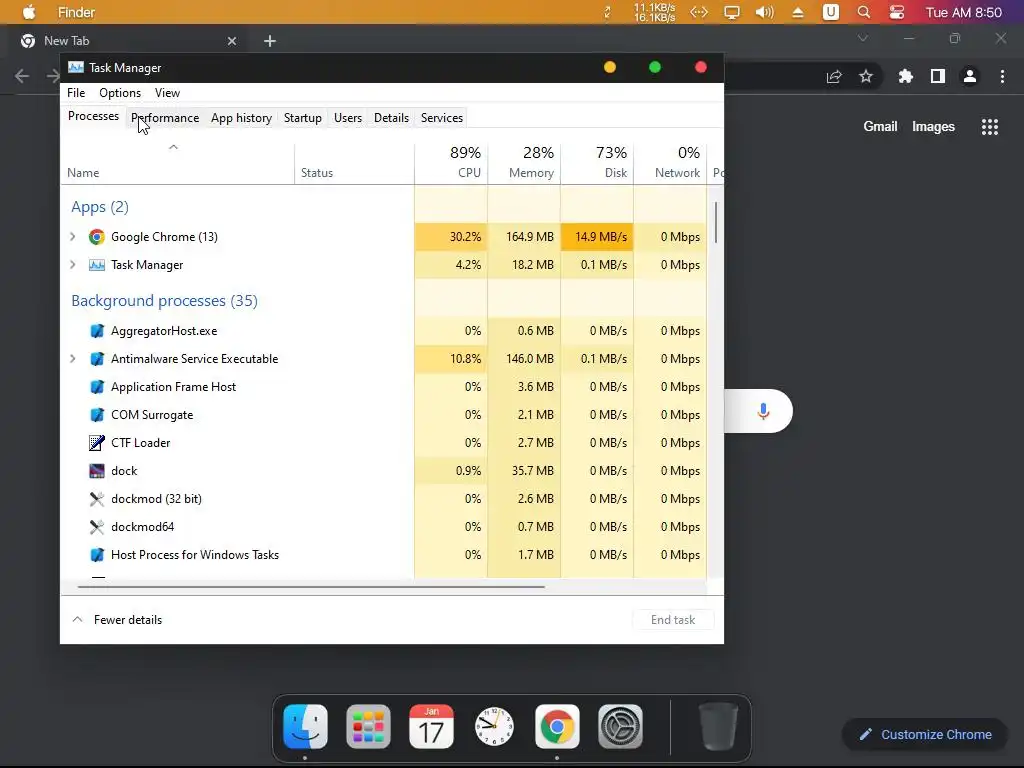This screenshot has width=1024, height=768.
Task: Switch to the Performance tab
Action: (165, 118)
